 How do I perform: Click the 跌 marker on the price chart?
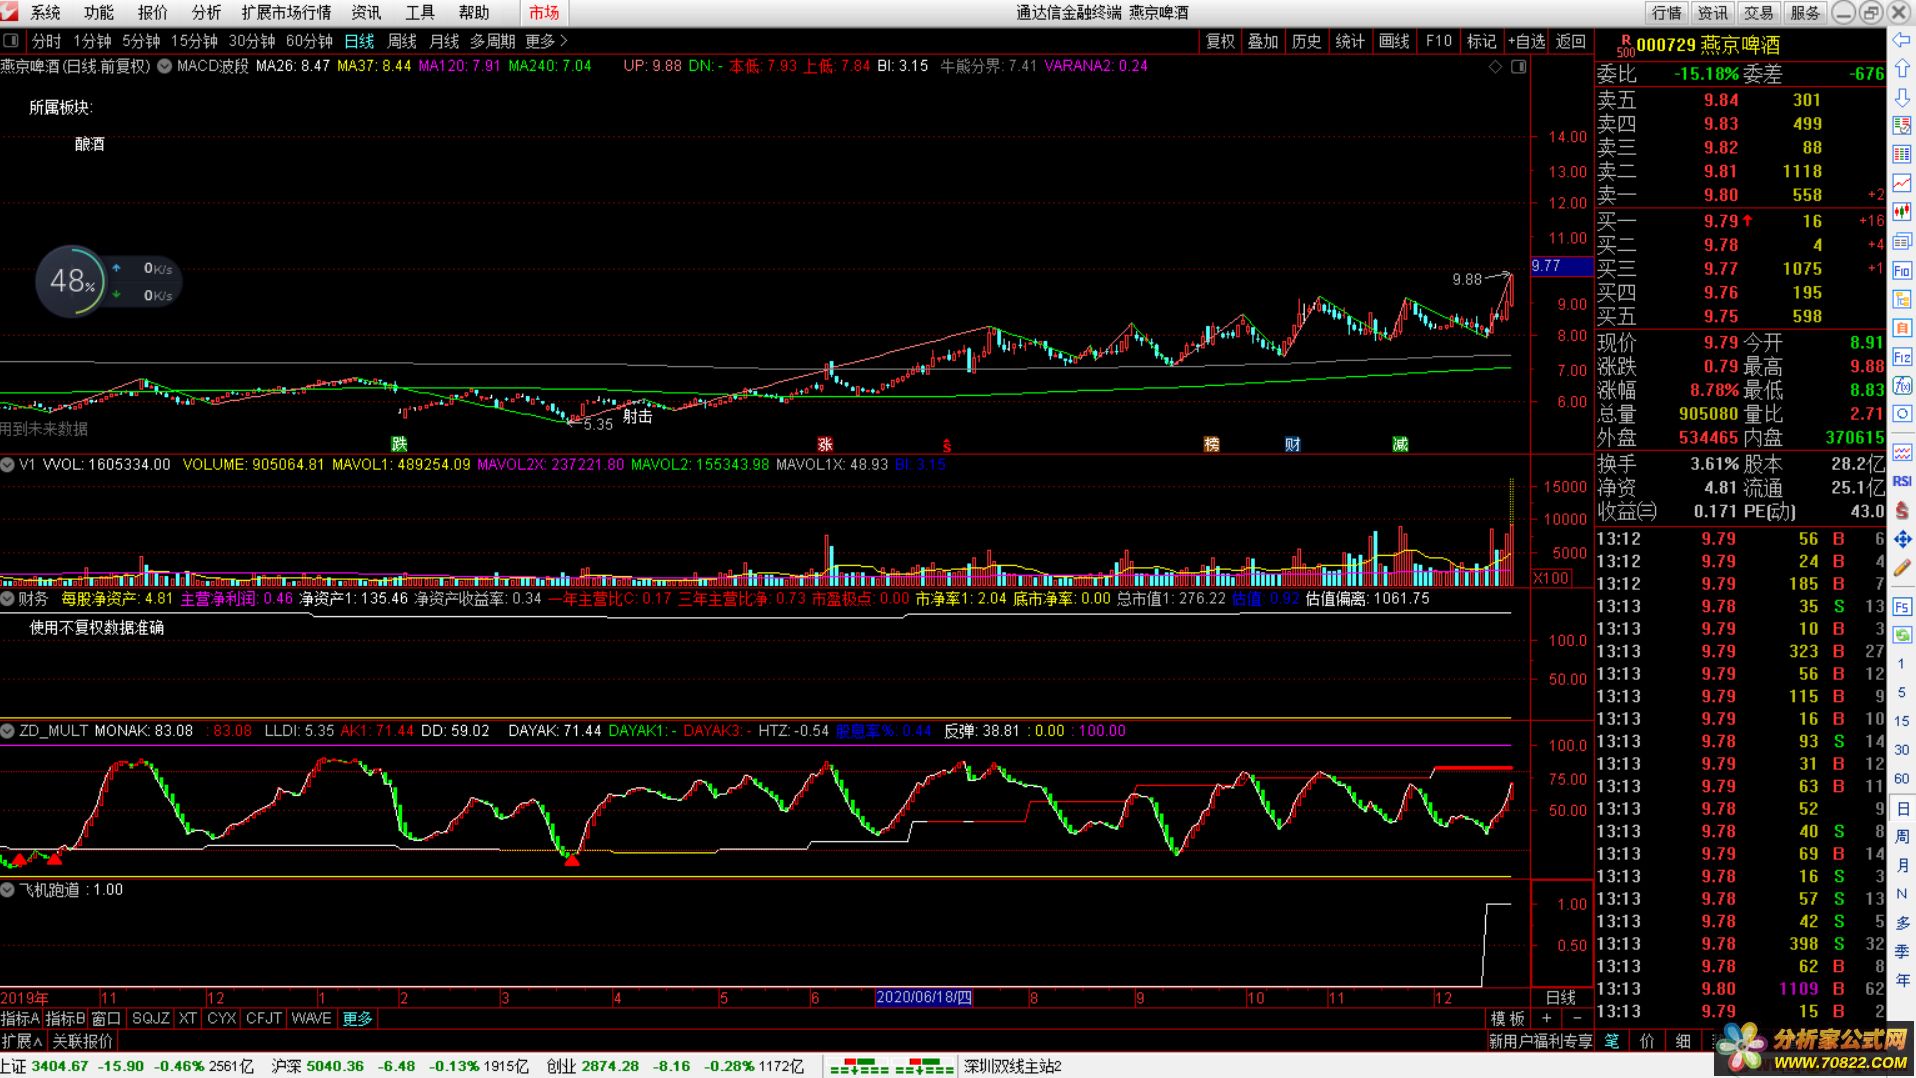point(399,444)
